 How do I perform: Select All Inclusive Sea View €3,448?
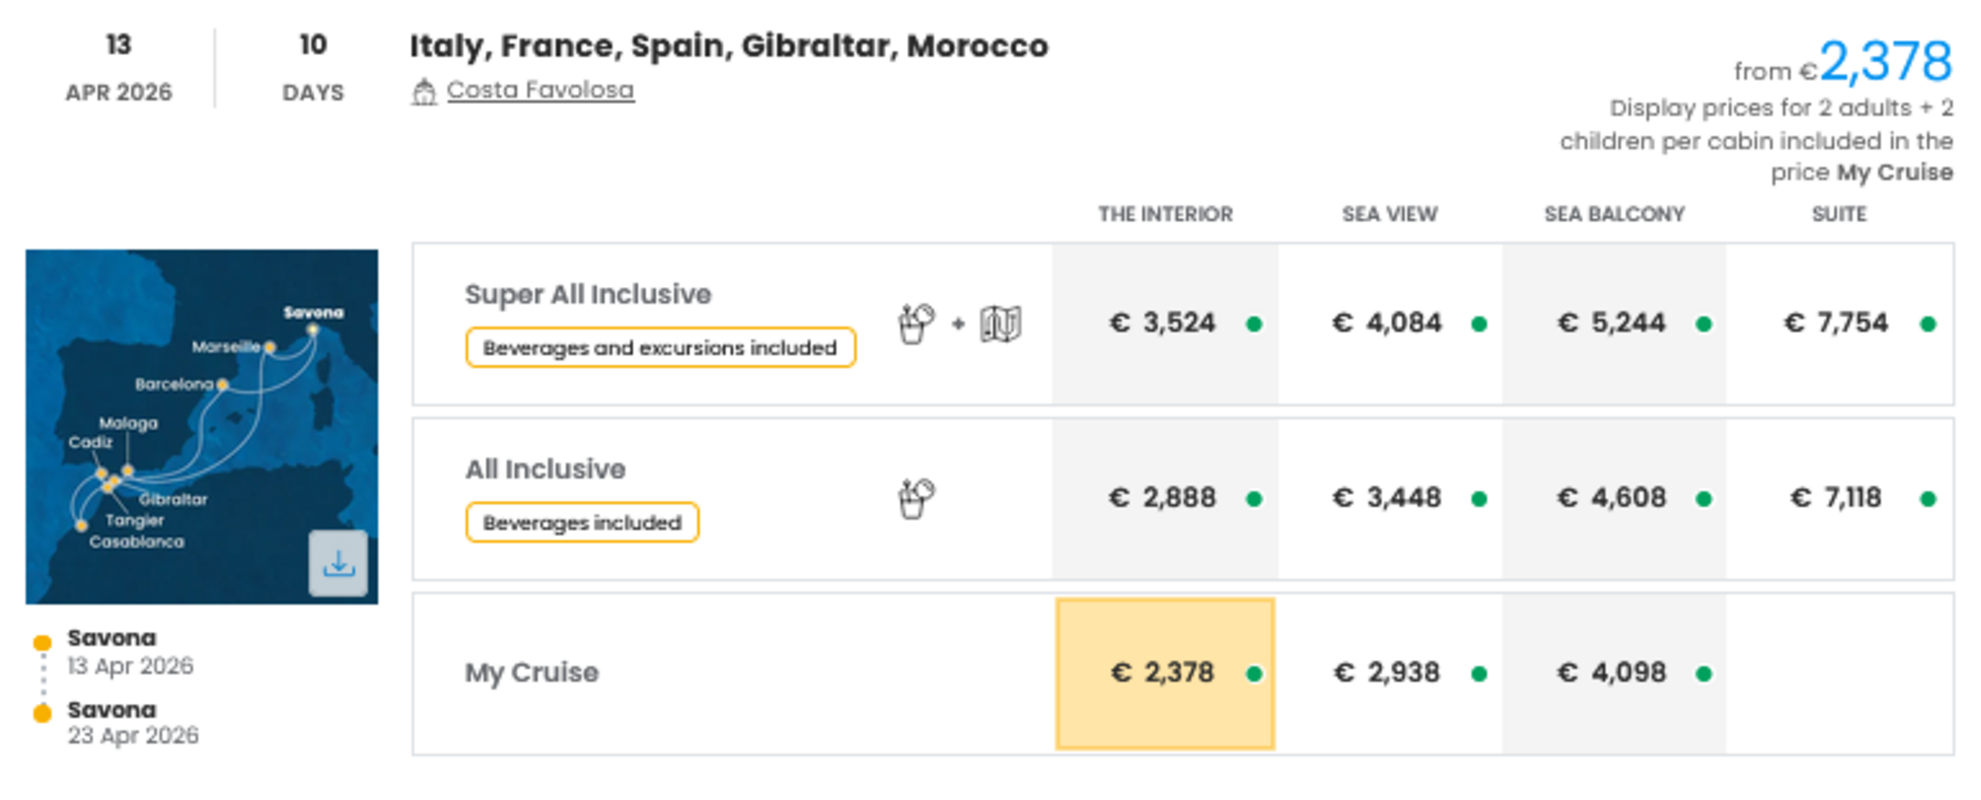coord(1388,498)
